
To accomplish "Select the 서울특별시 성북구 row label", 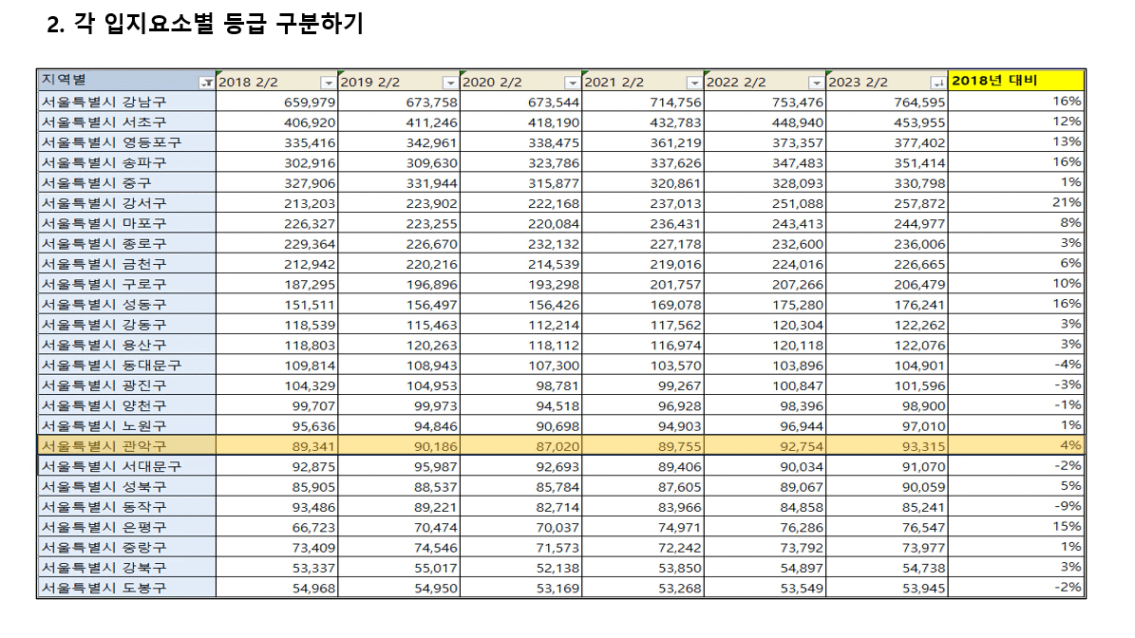I will tap(126, 487).
